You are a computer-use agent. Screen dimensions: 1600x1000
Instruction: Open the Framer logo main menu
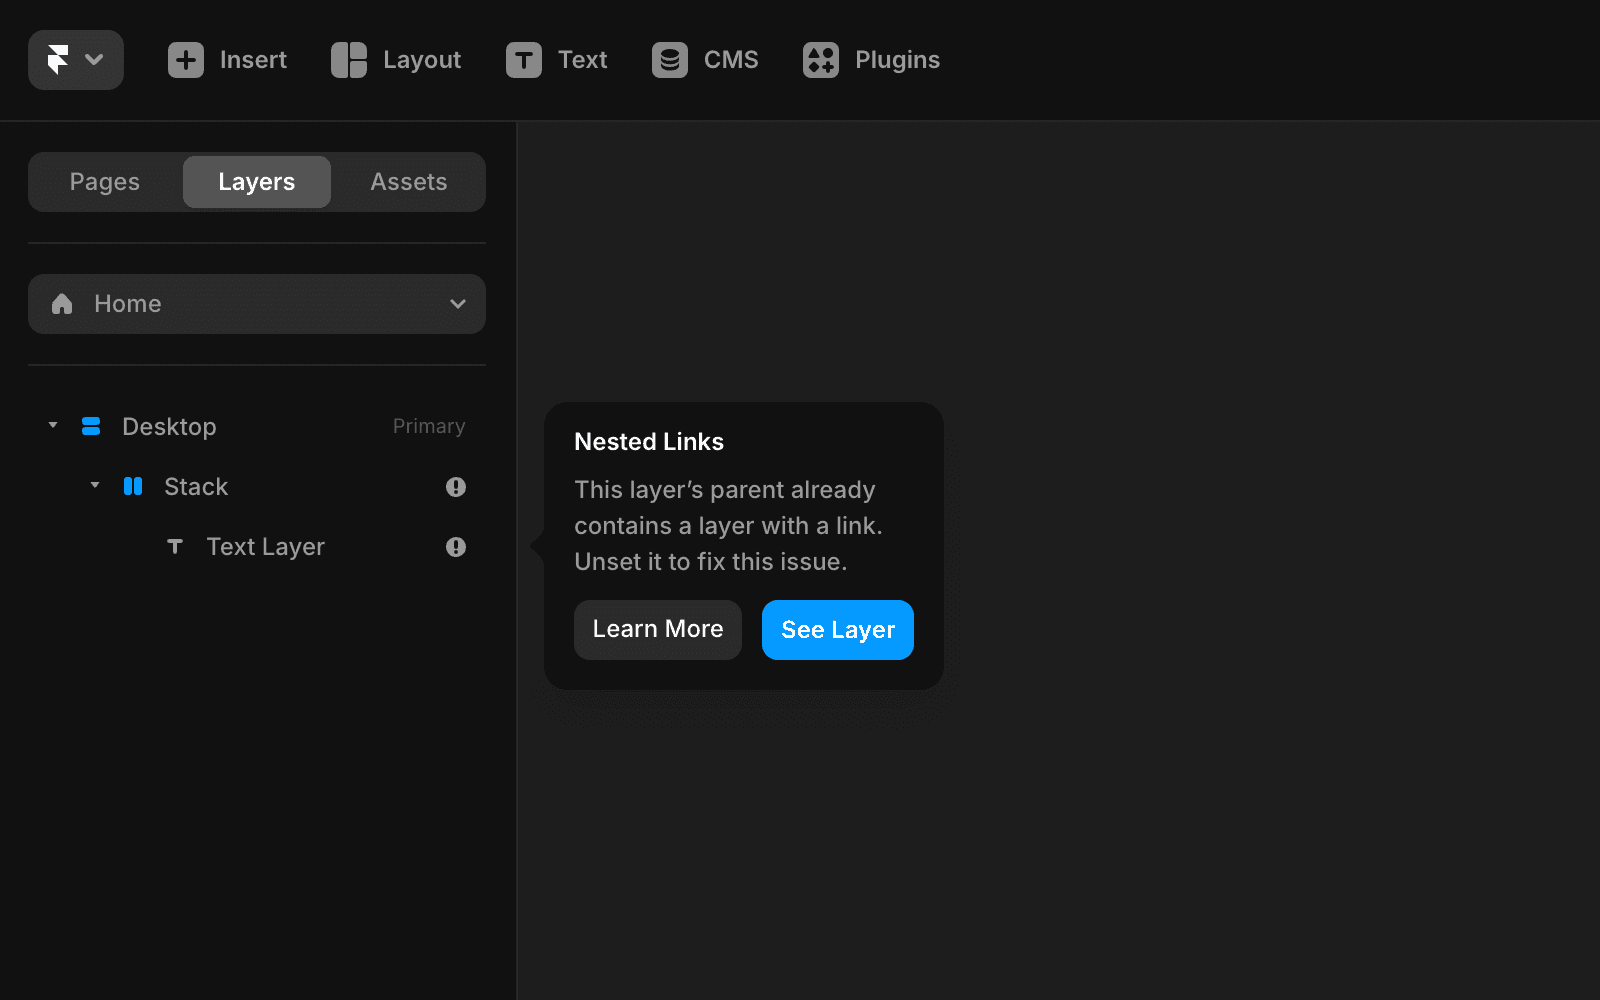[76, 60]
